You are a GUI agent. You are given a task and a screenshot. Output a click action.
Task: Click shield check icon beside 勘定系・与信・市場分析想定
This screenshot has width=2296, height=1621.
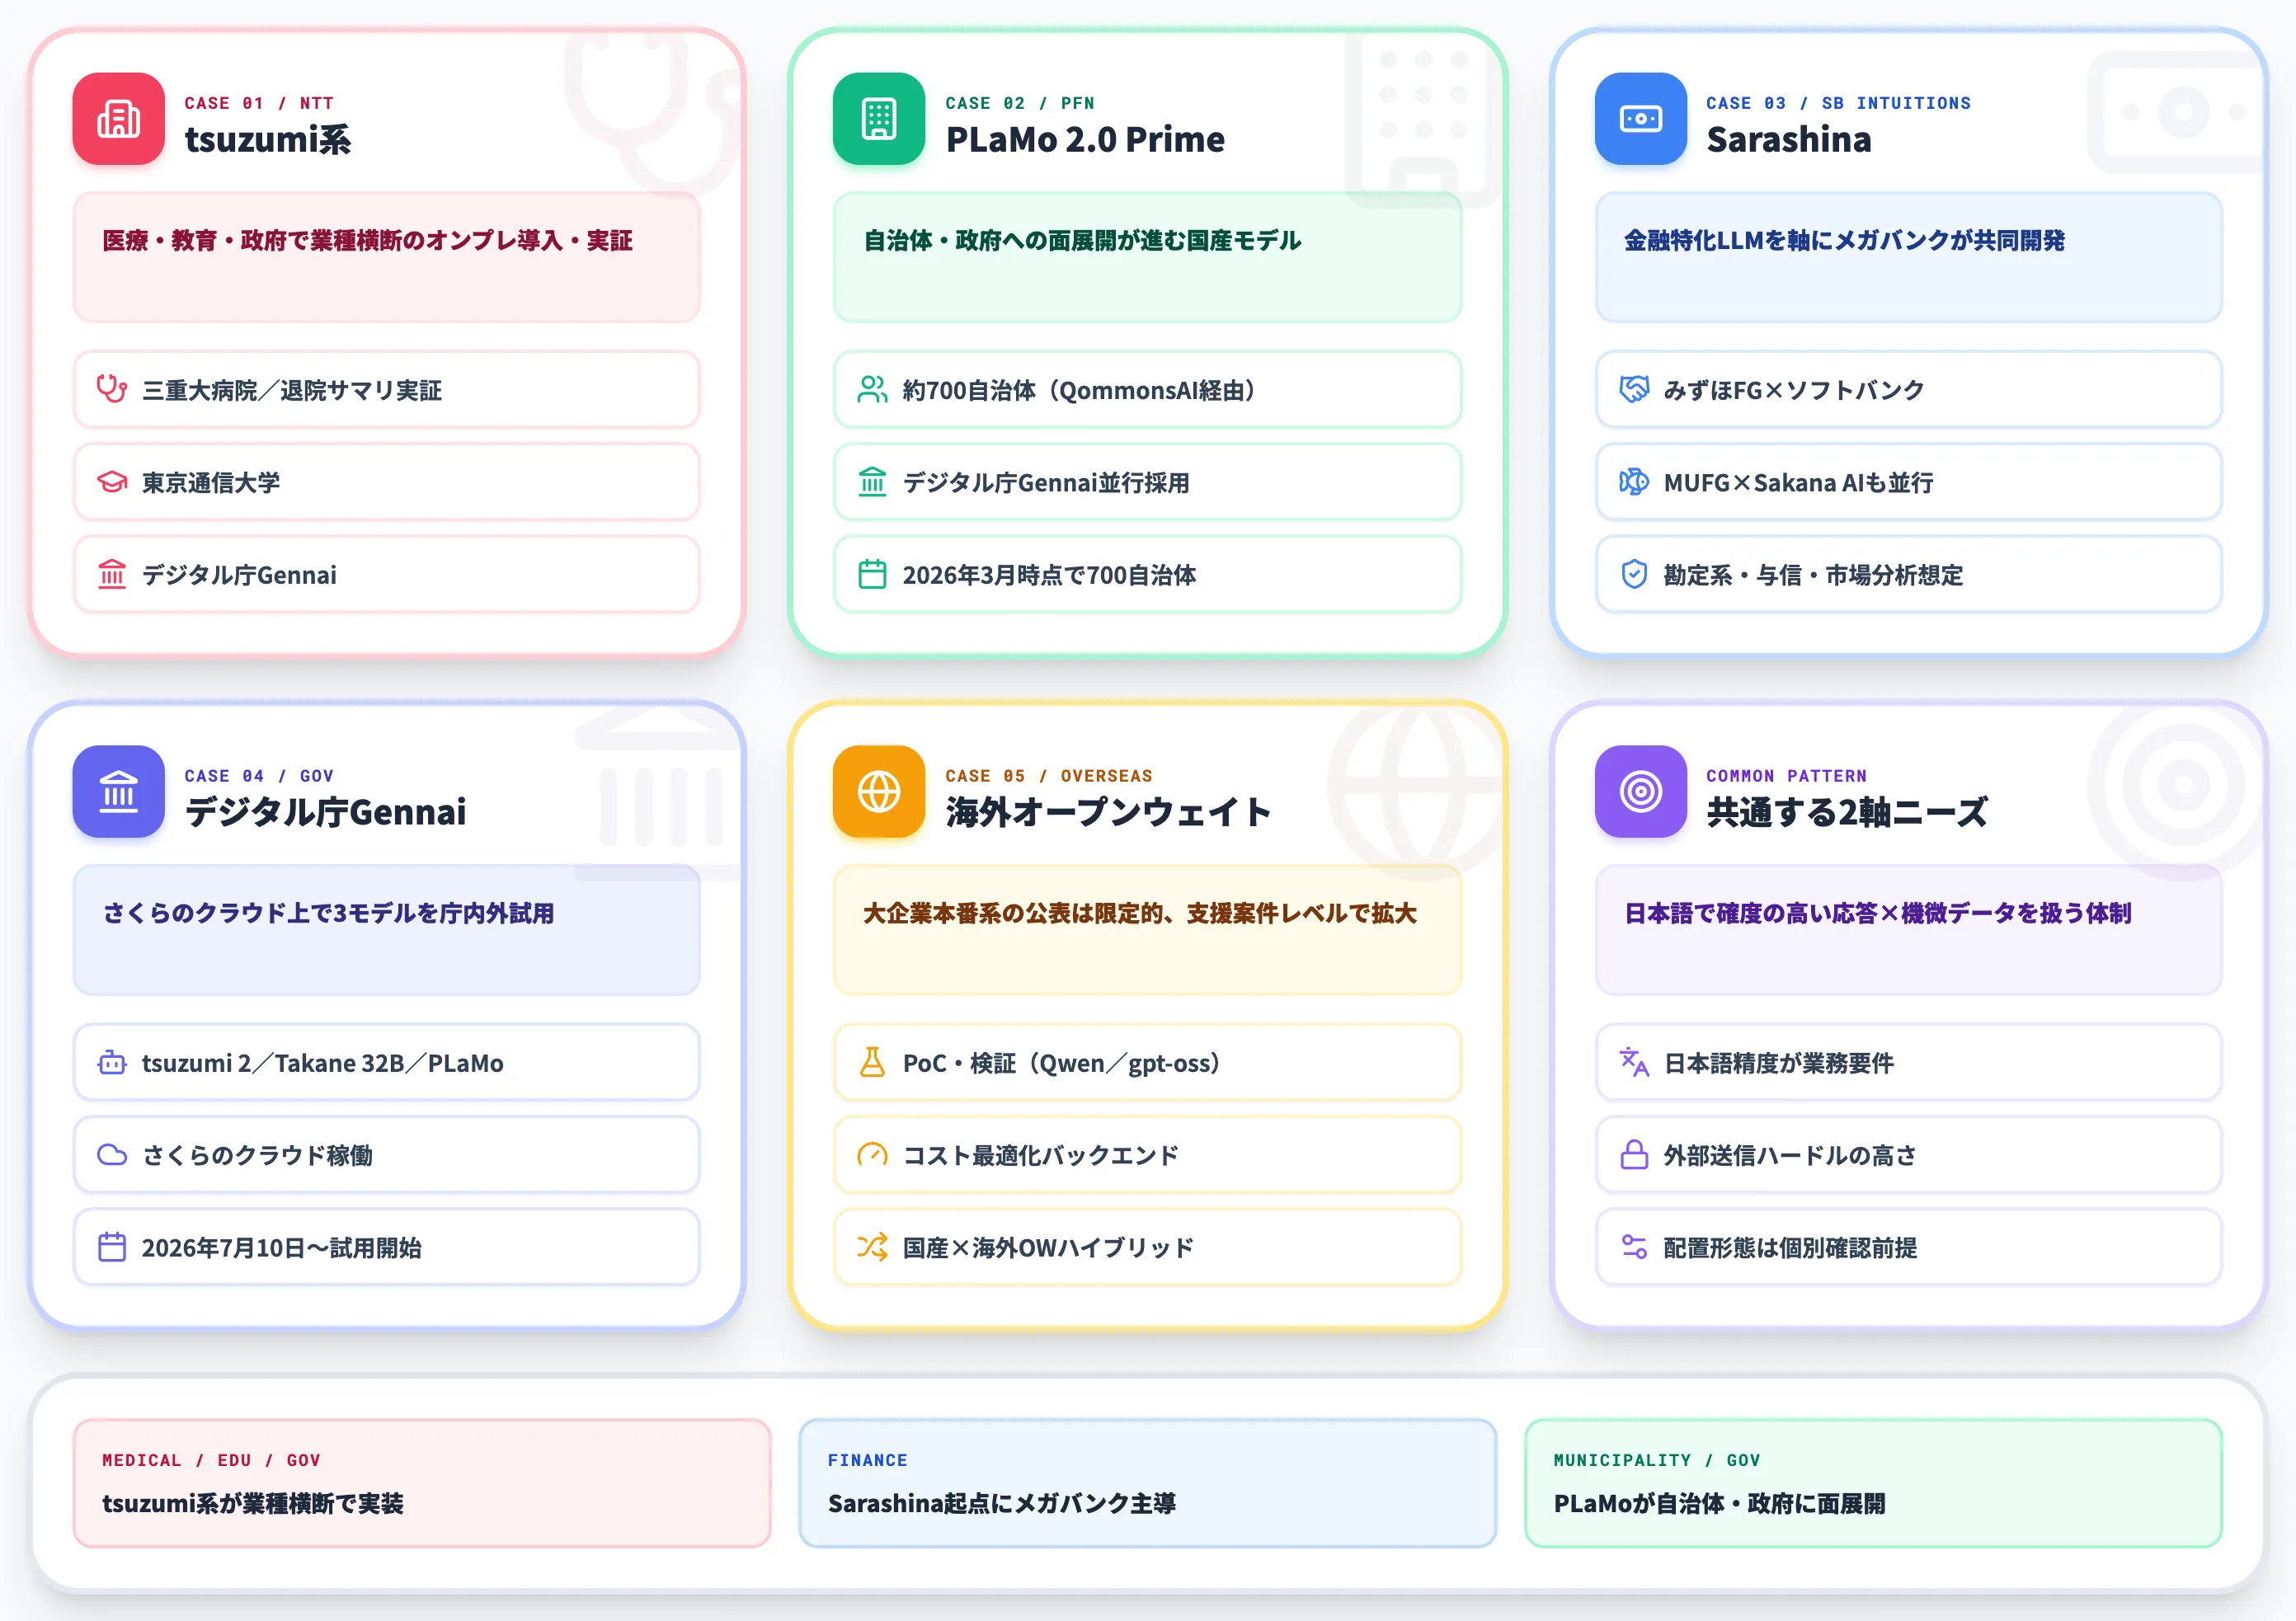[x=1634, y=575]
